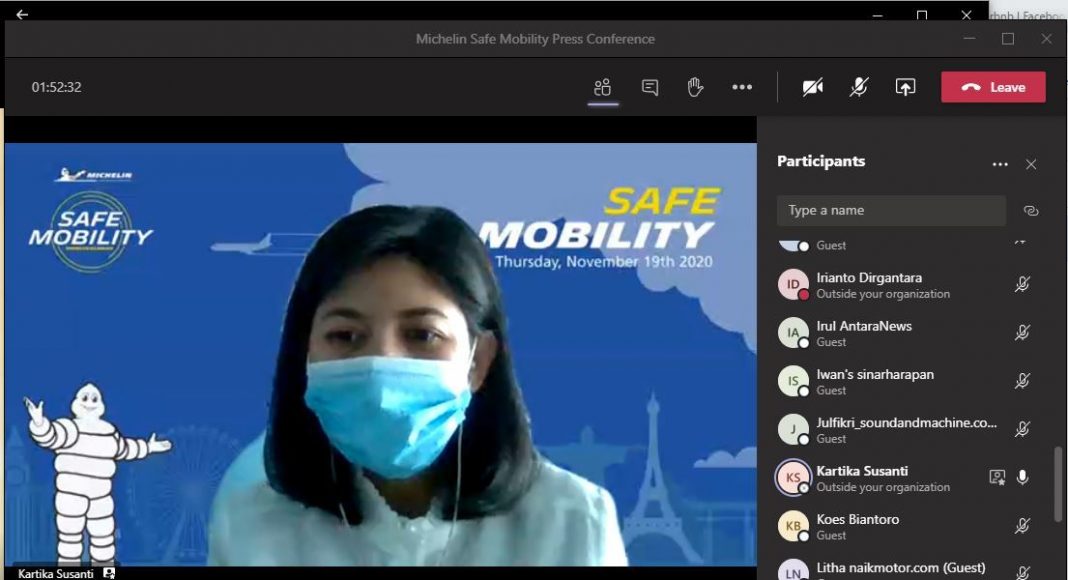Open Participants panel more options
This screenshot has height=580, width=1068.
1000,164
